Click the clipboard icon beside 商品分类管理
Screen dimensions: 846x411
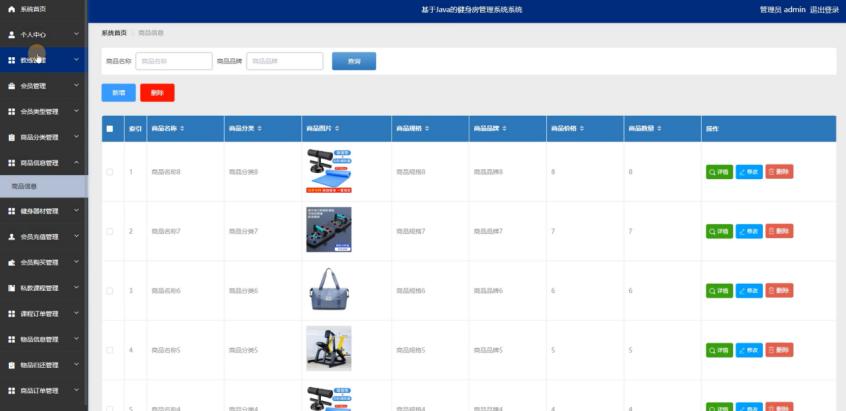[x=11, y=138]
